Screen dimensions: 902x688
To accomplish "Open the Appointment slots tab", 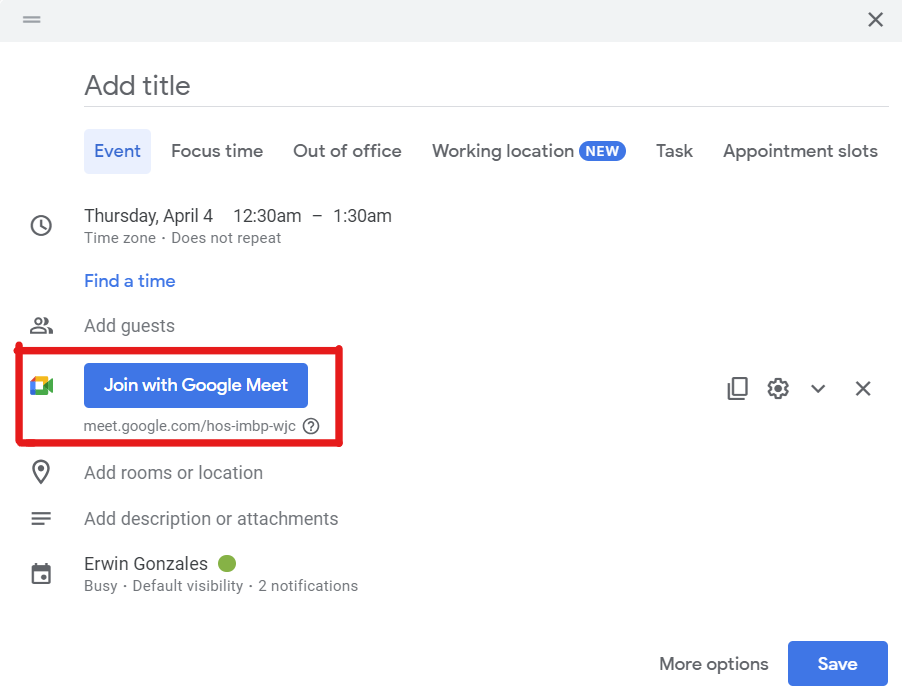I will pyautogui.click(x=800, y=151).
